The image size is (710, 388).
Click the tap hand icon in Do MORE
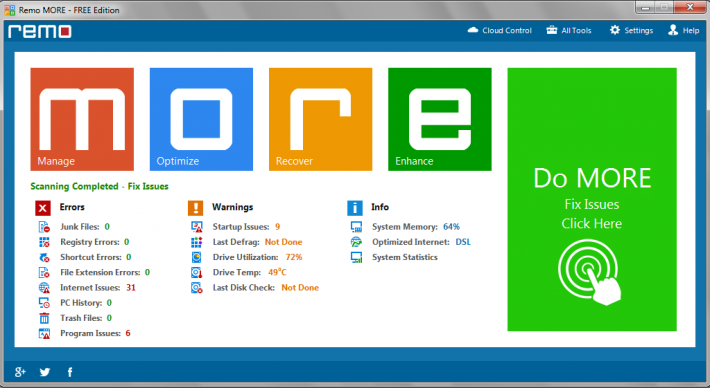click(590, 273)
